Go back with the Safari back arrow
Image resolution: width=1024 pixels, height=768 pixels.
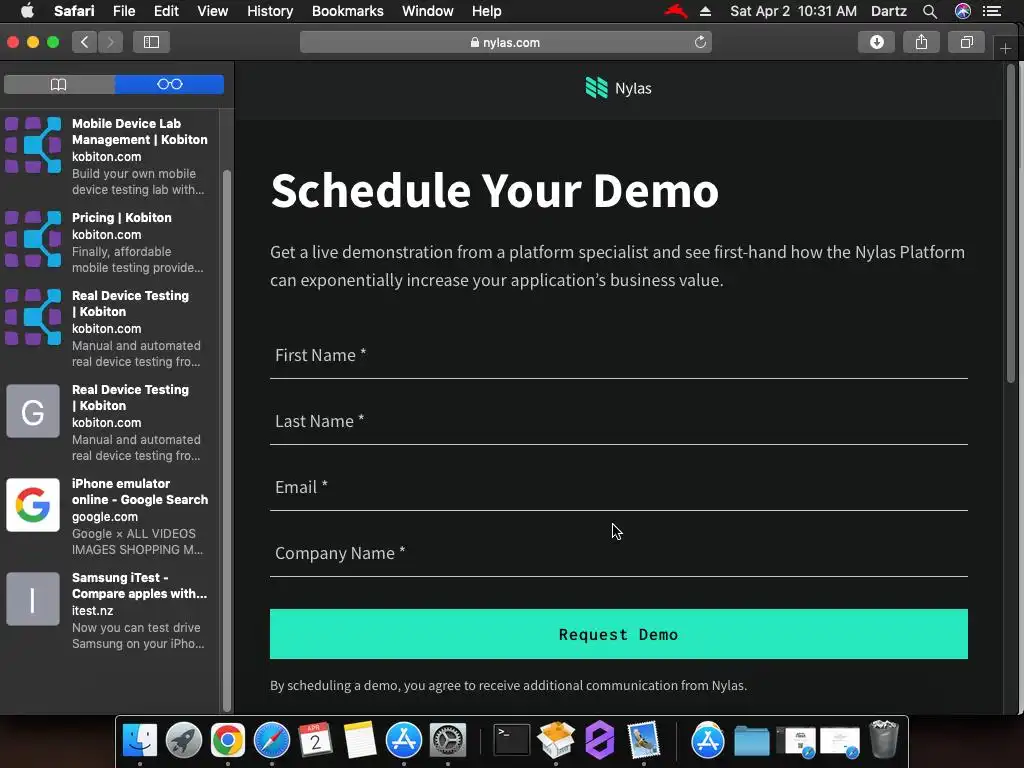(84, 42)
